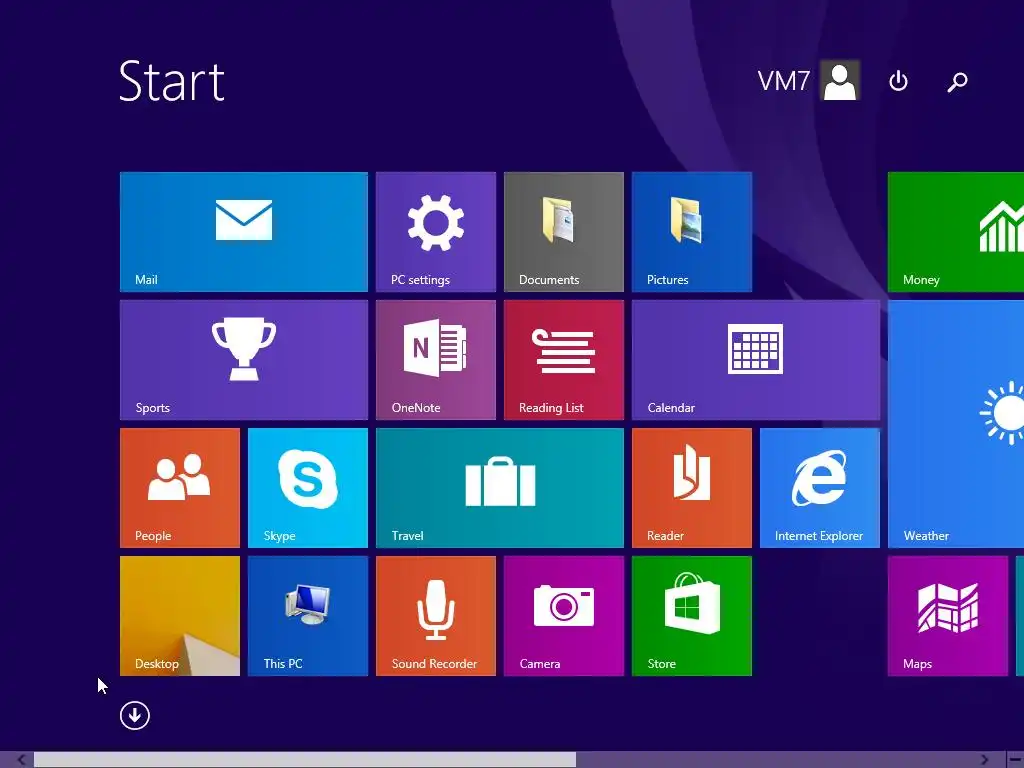Launch OneNote tile
Viewport: 1024px width, 768px height.
(436, 360)
